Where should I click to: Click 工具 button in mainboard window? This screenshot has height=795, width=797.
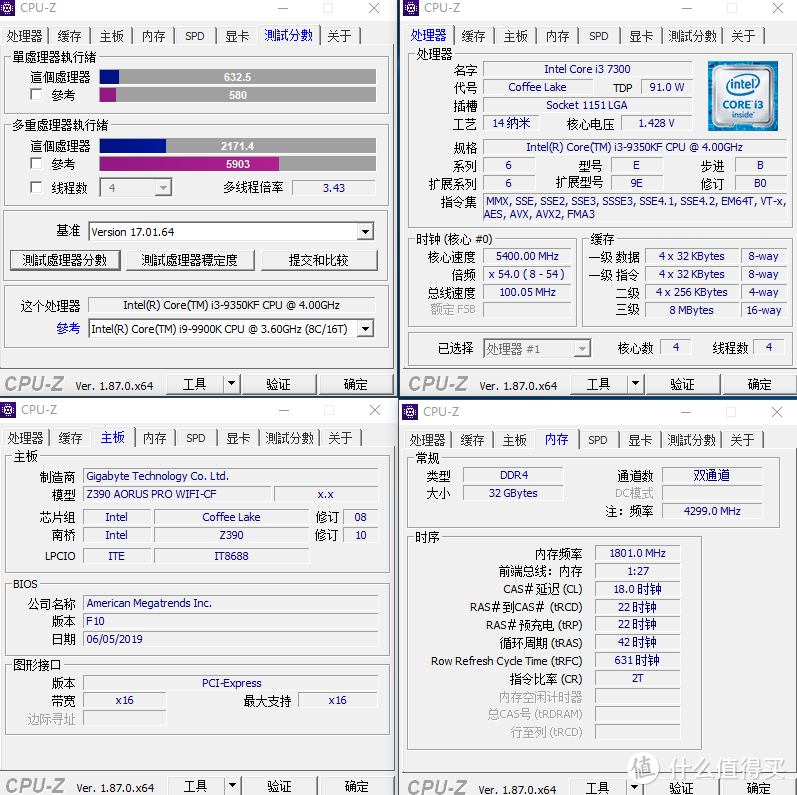196,786
